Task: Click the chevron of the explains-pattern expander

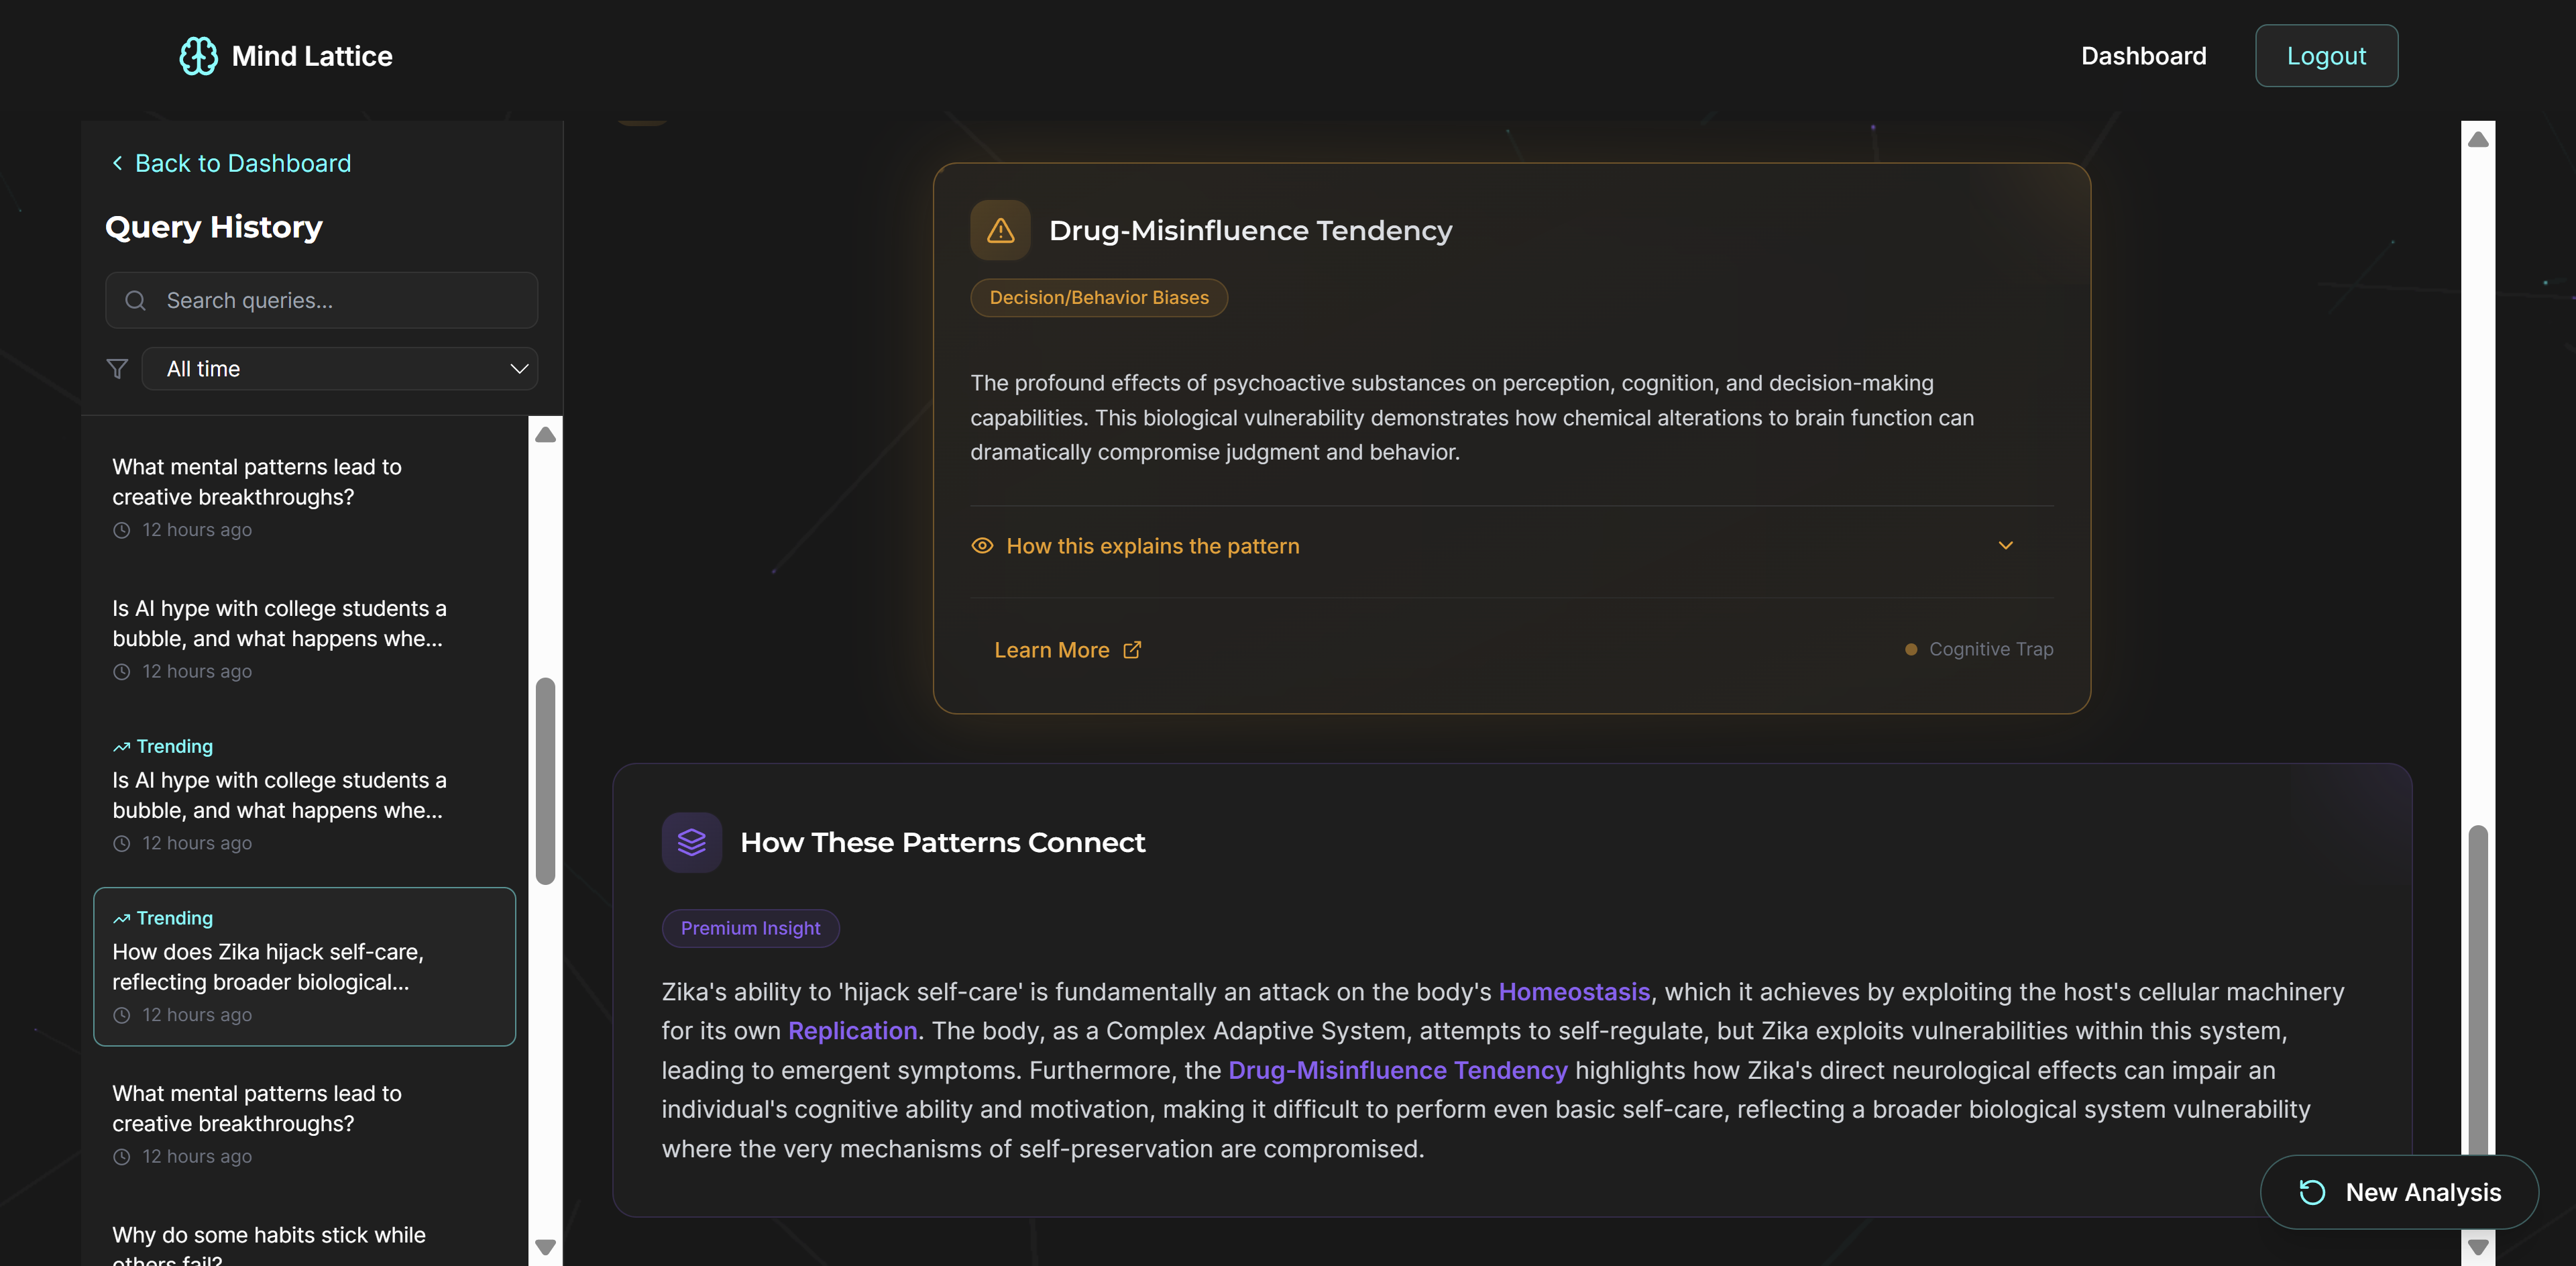Action: click(x=2005, y=546)
